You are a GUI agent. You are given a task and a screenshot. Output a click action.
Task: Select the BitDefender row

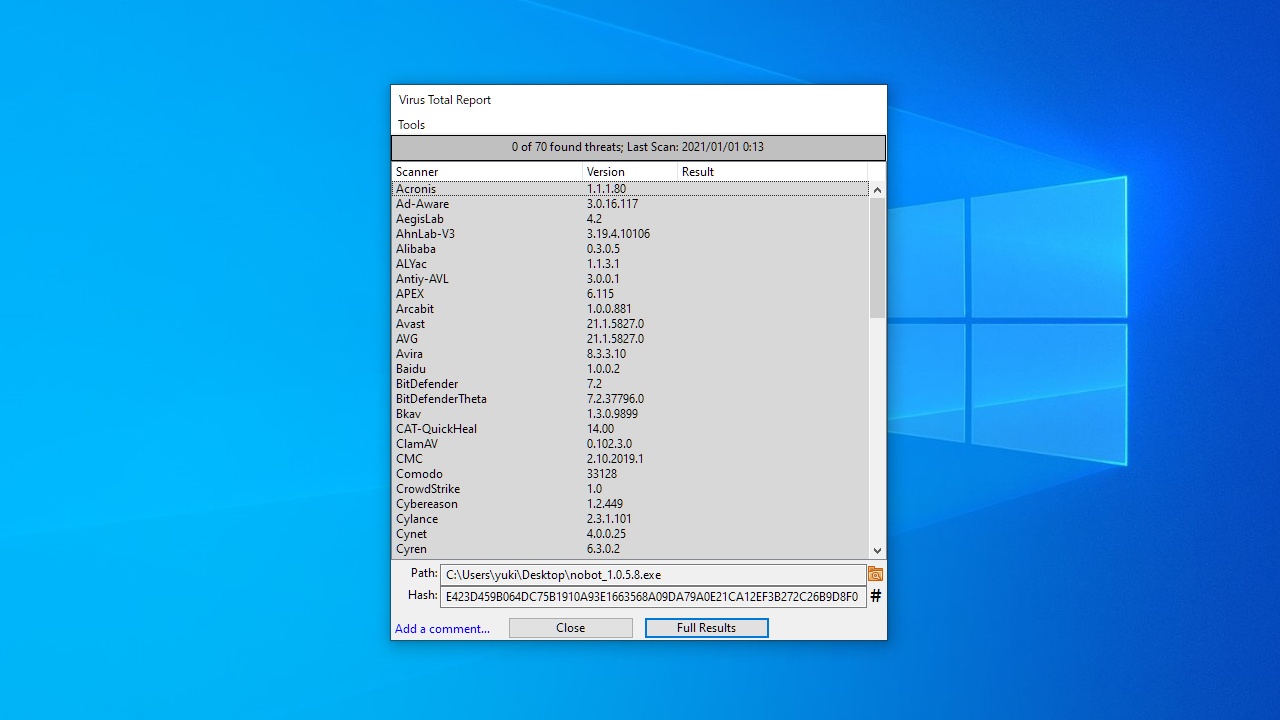click(630, 384)
